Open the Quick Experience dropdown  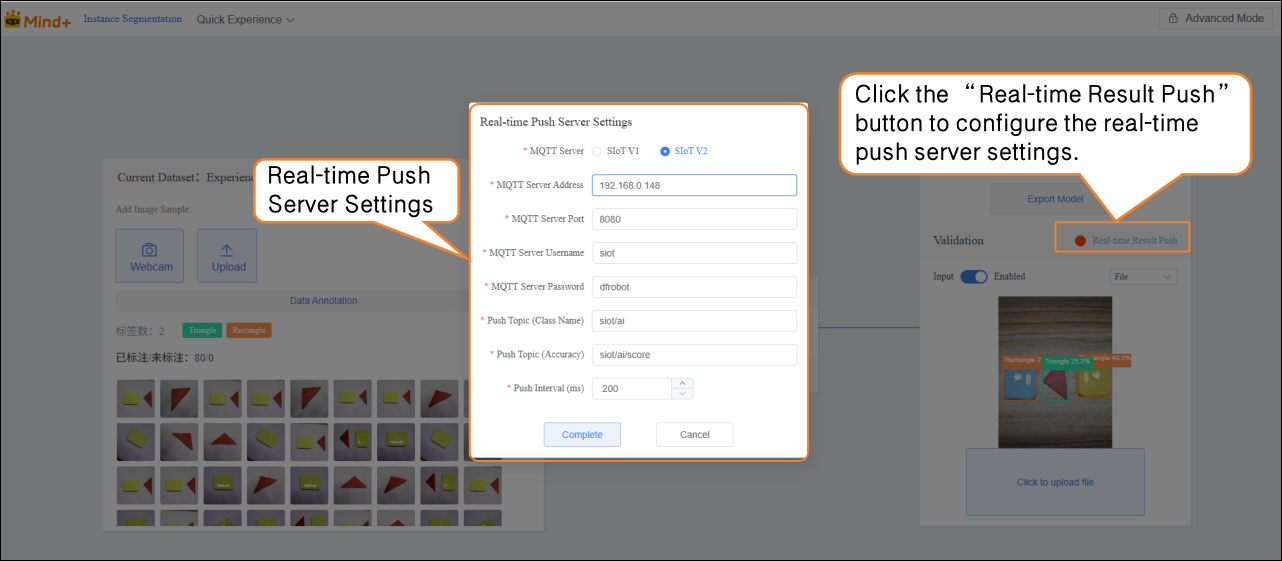tap(245, 20)
